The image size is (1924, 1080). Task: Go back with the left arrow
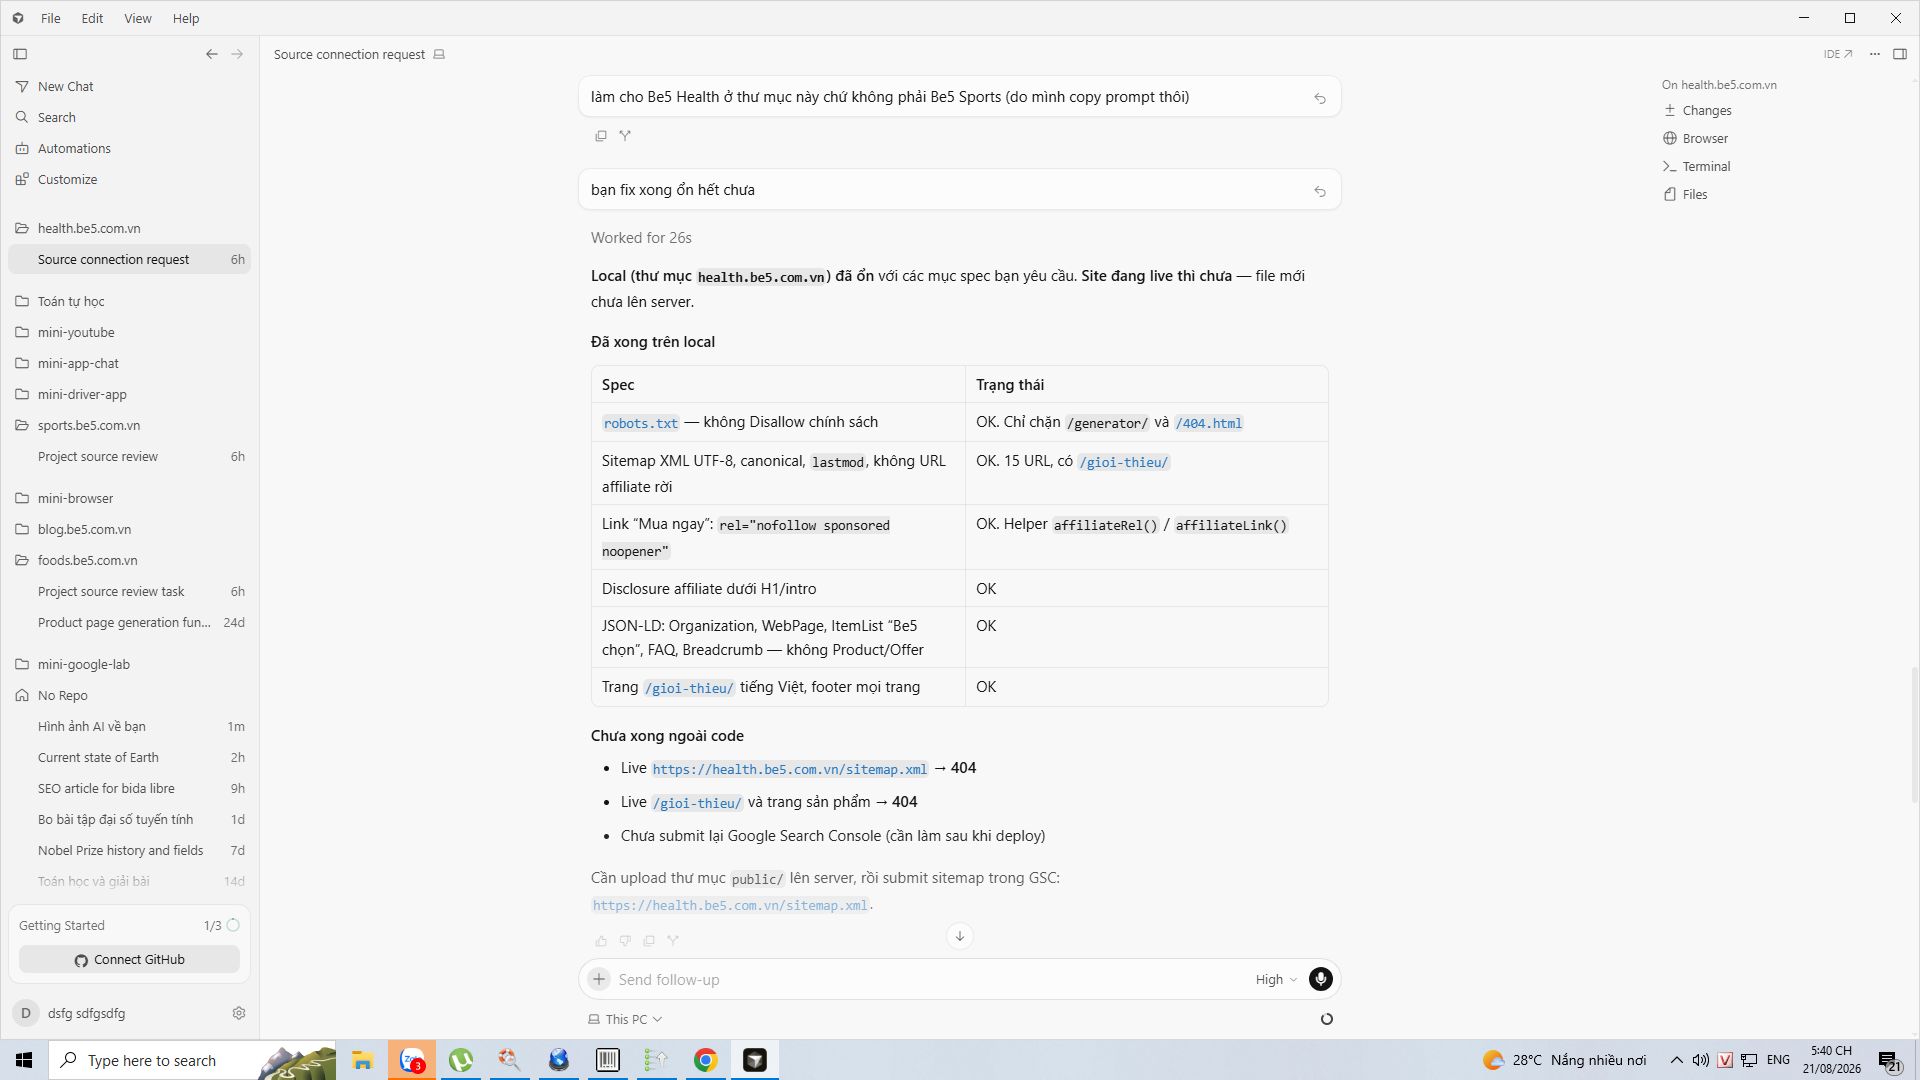(212, 54)
